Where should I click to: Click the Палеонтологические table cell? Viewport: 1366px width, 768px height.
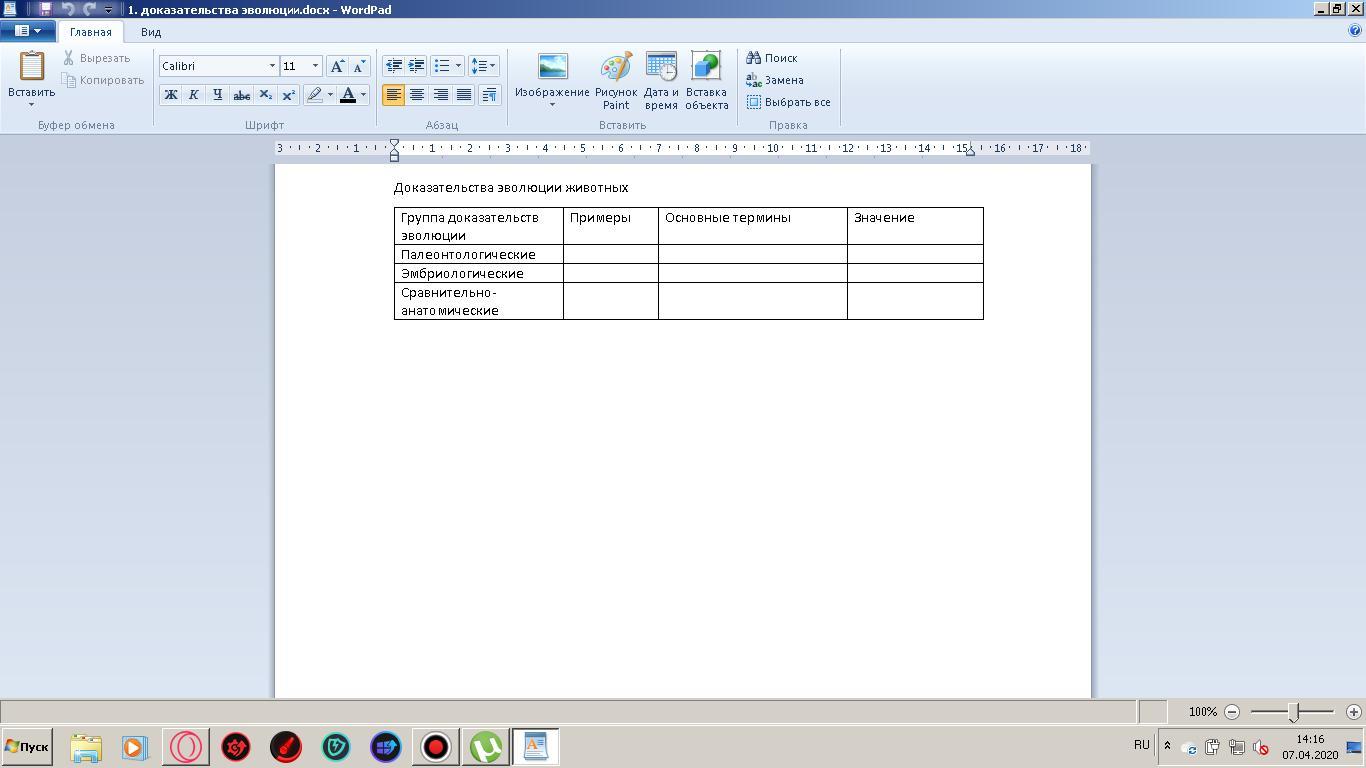(479, 254)
